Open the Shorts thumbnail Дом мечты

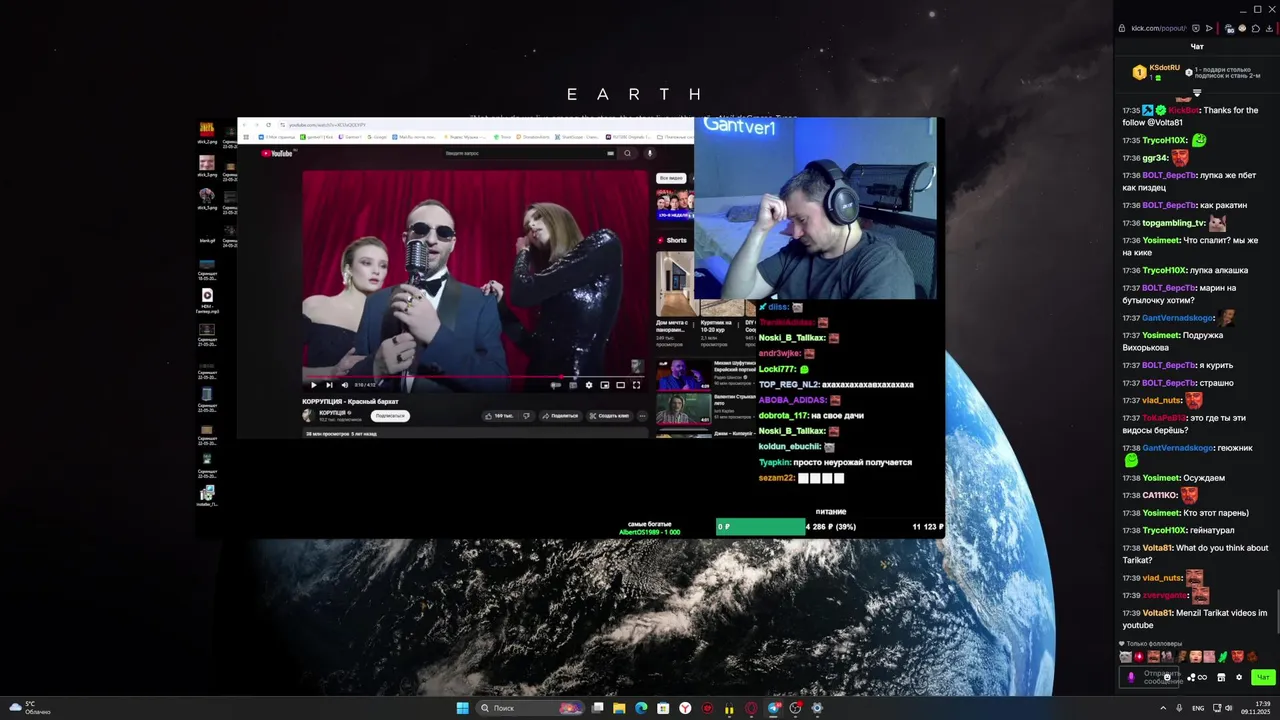(x=675, y=284)
